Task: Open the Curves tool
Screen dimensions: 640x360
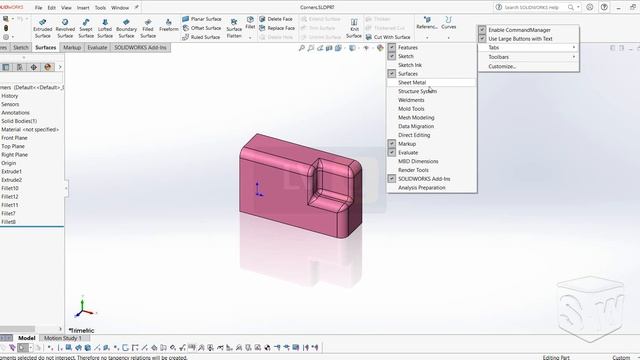Action: (x=449, y=23)
